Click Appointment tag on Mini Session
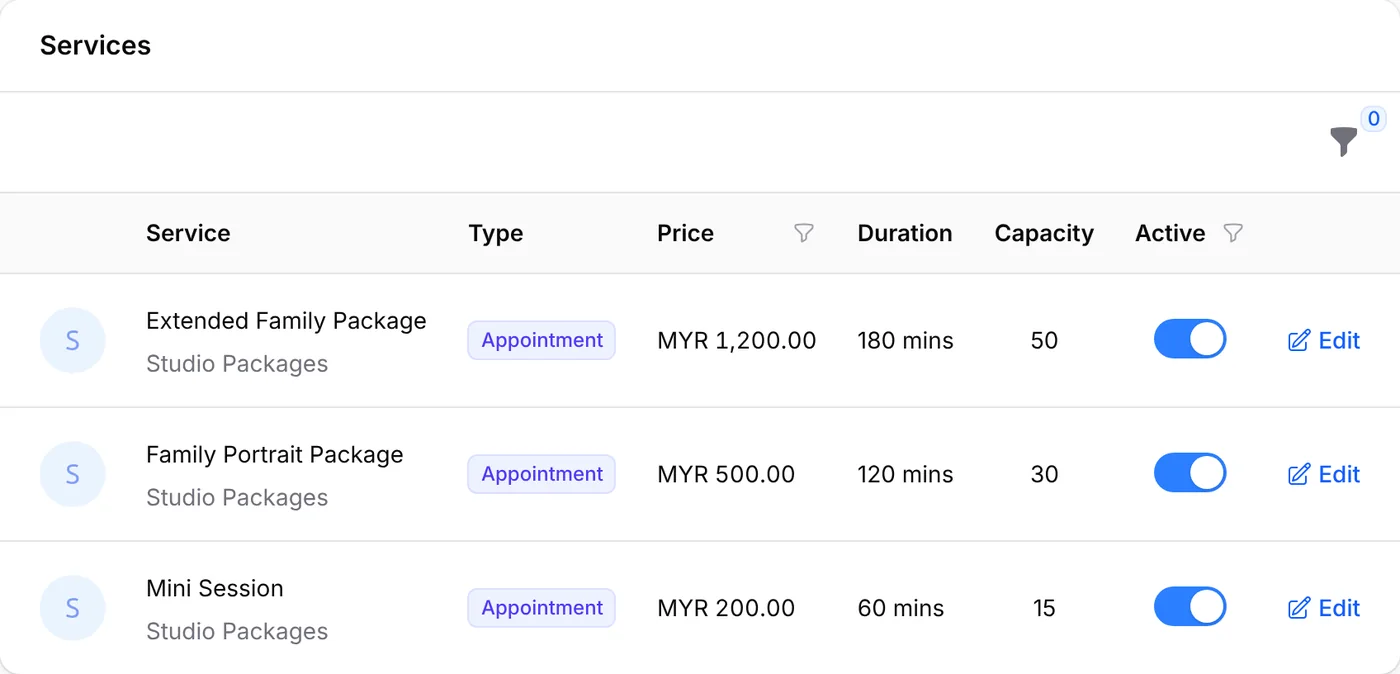Screen dimensions: 1400x674 (x=541, y=608)
